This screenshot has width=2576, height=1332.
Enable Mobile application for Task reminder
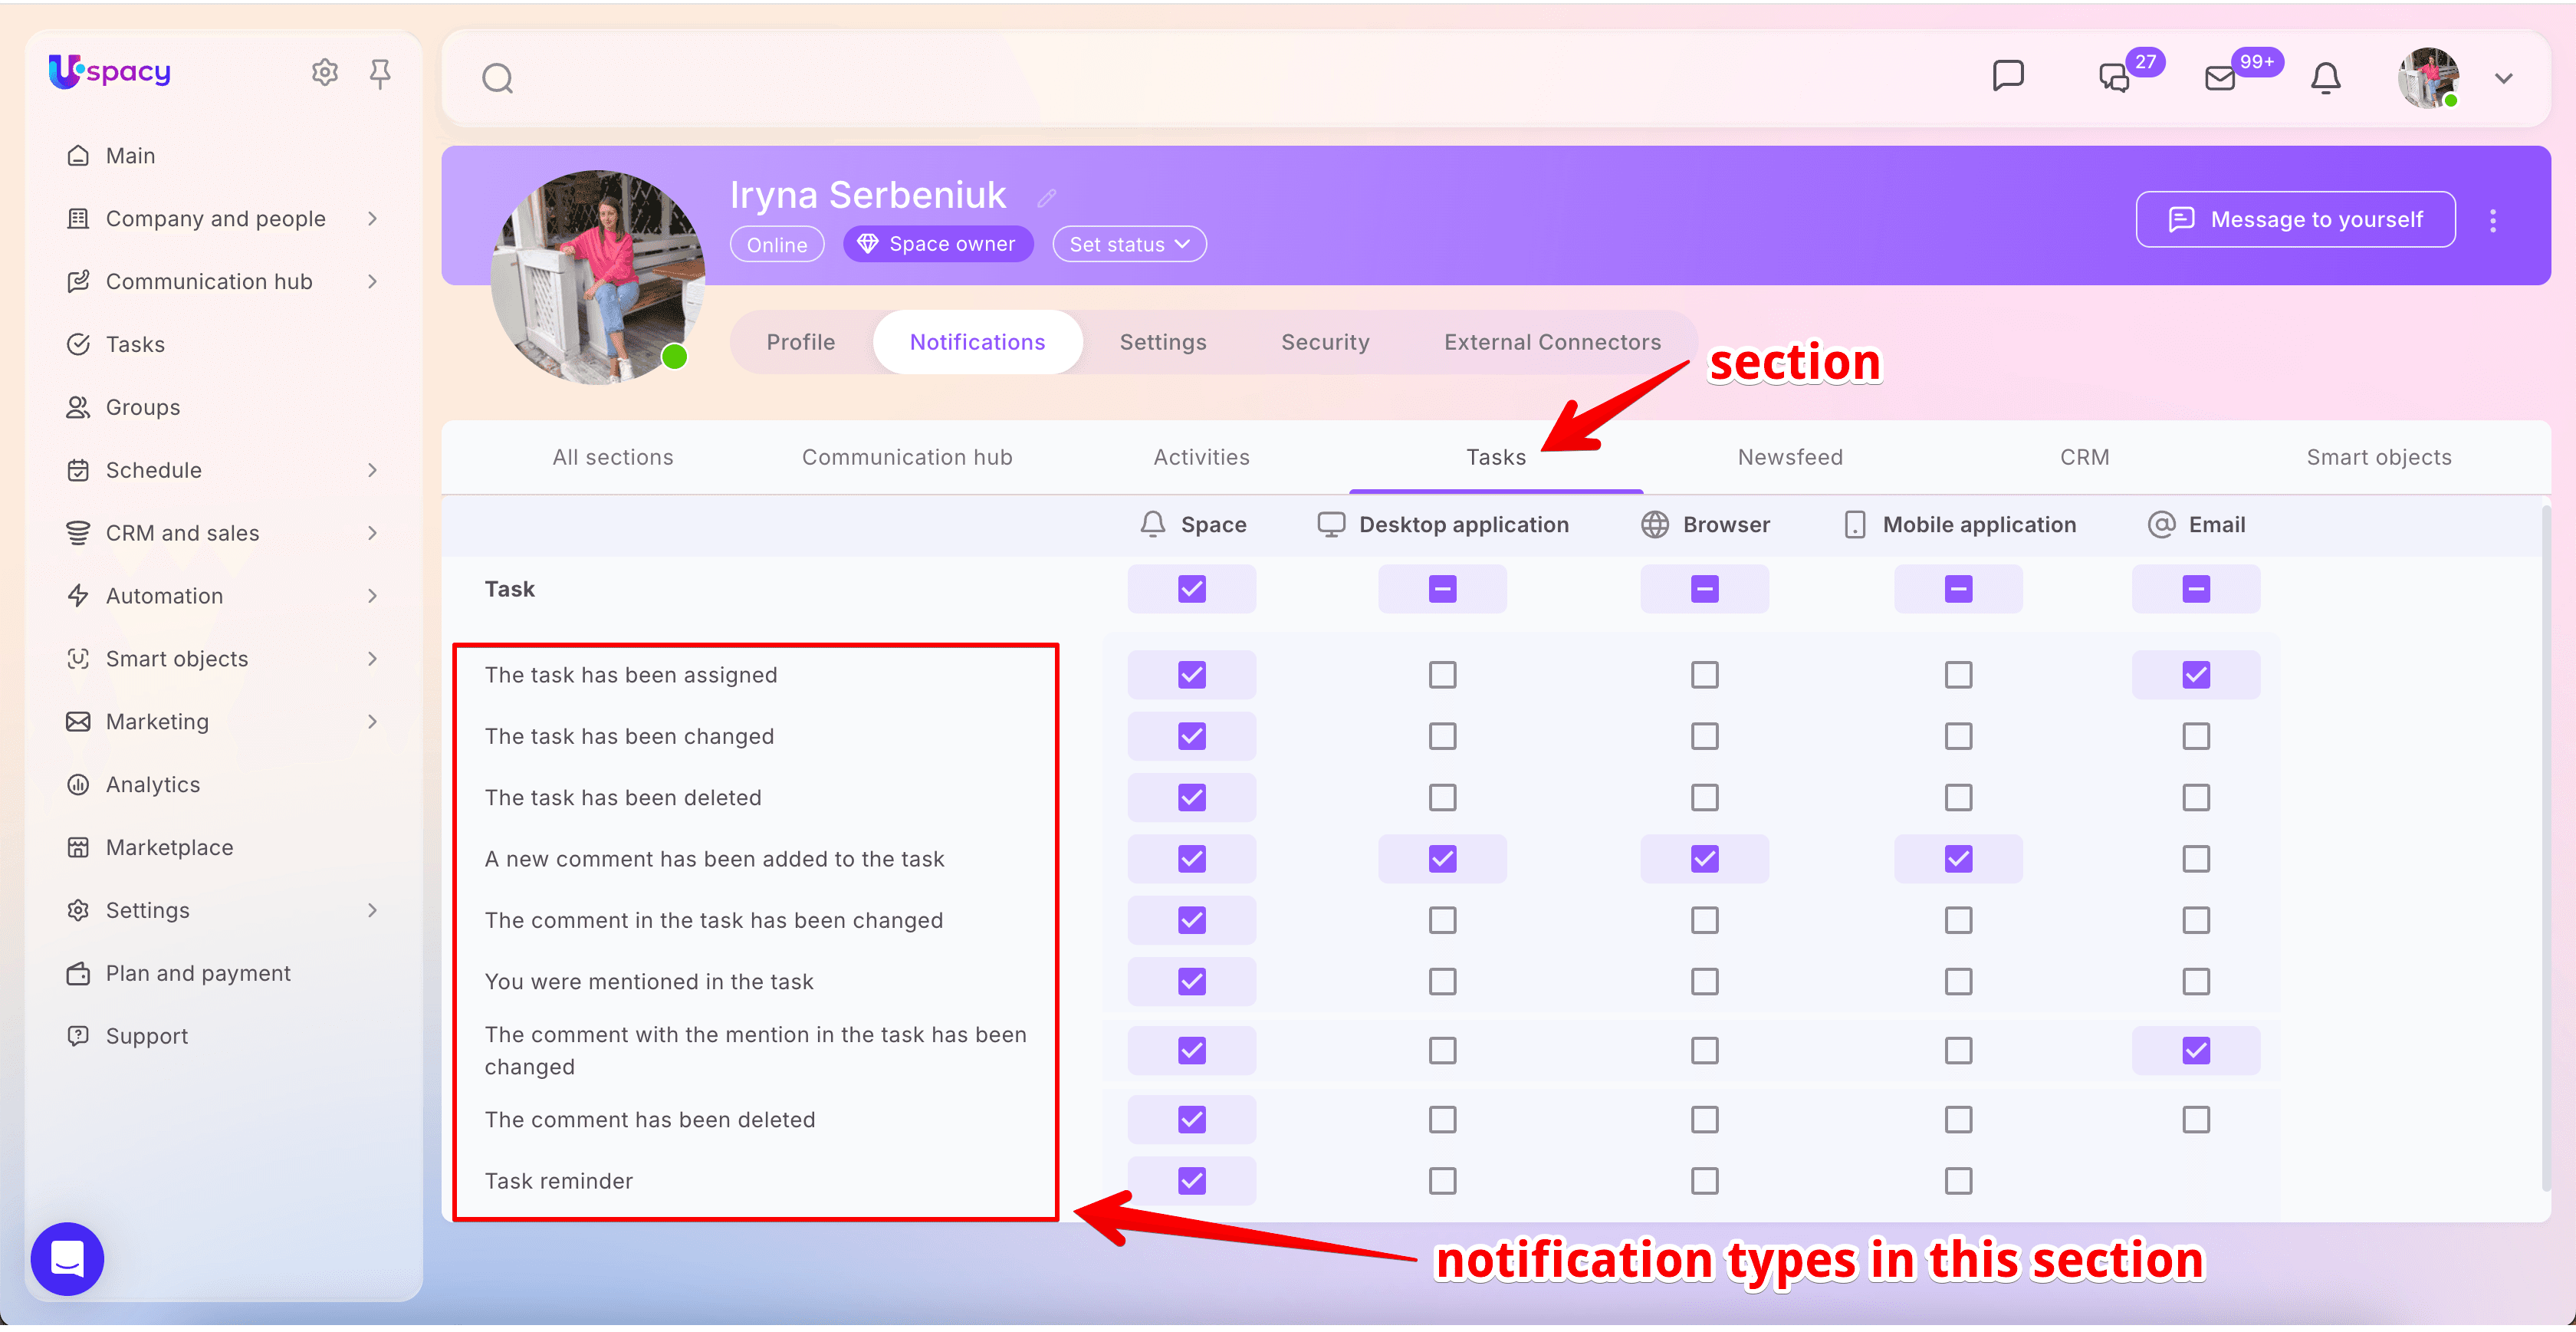(1957, 1181)
